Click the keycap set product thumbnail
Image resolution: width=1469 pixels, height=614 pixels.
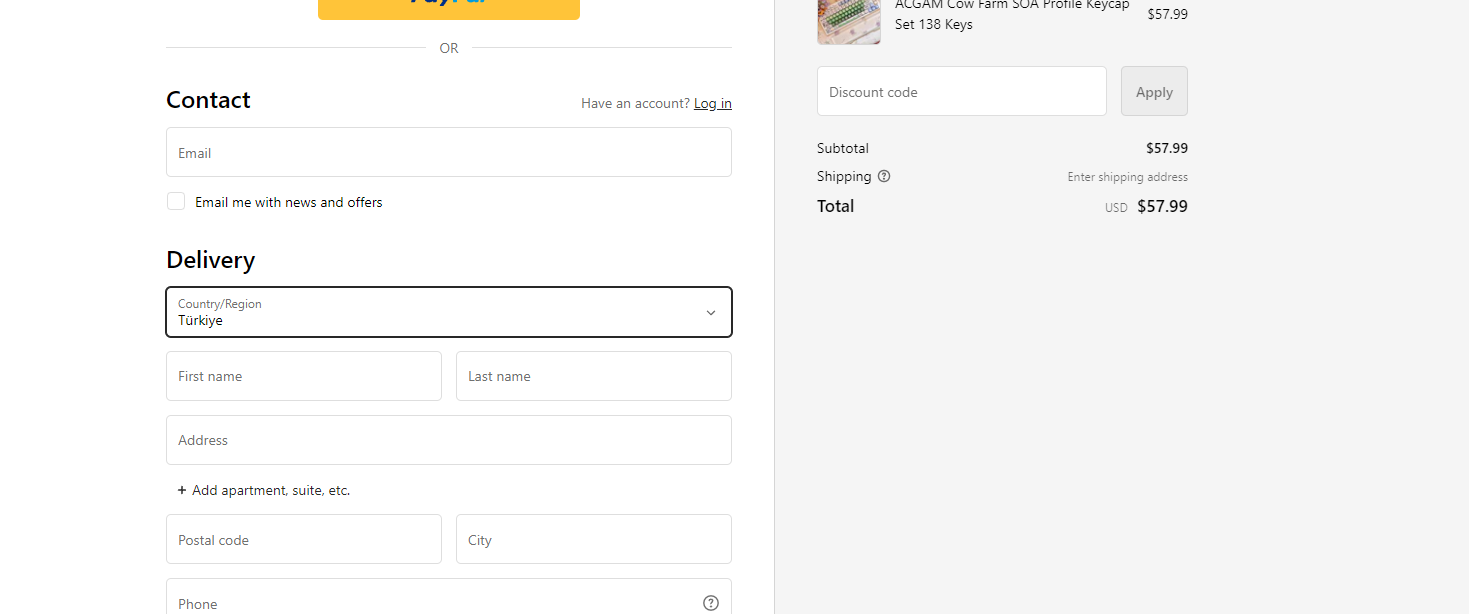tap(848, 20)
